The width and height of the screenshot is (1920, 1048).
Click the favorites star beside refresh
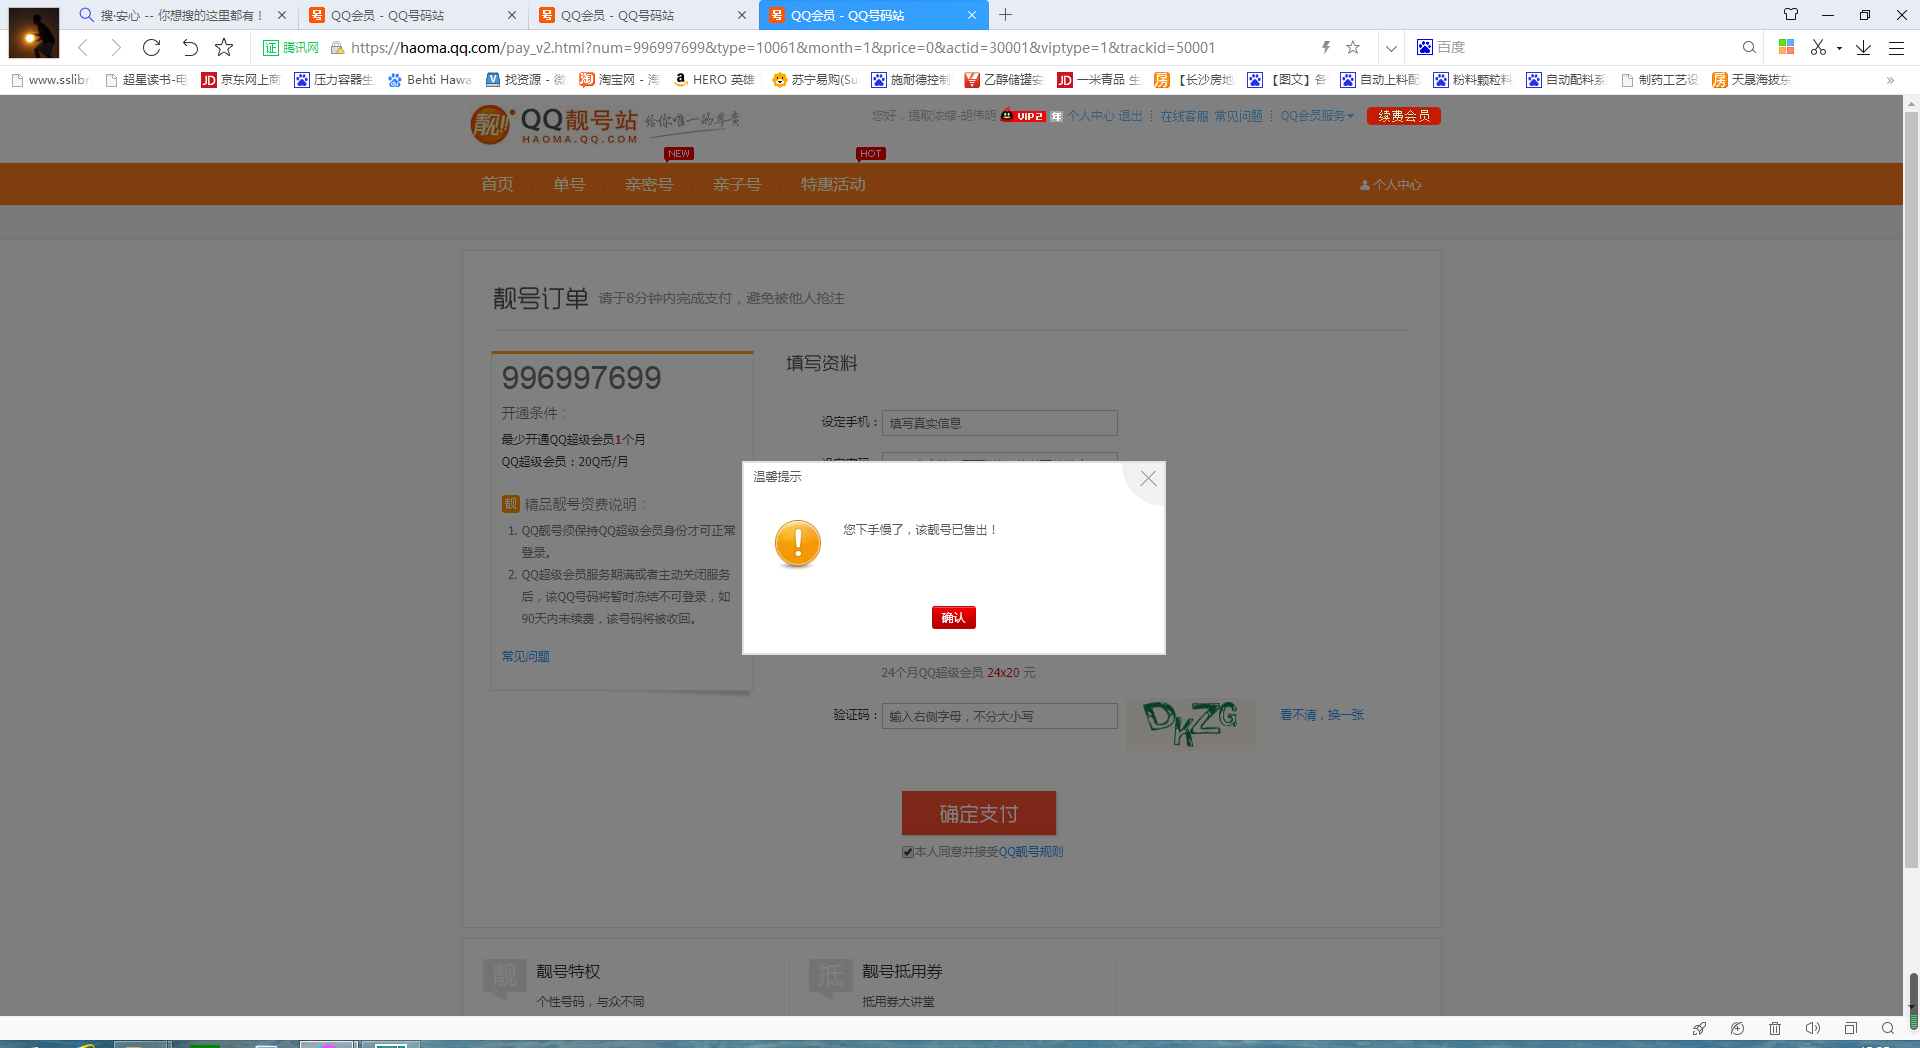tap(224, 47)
